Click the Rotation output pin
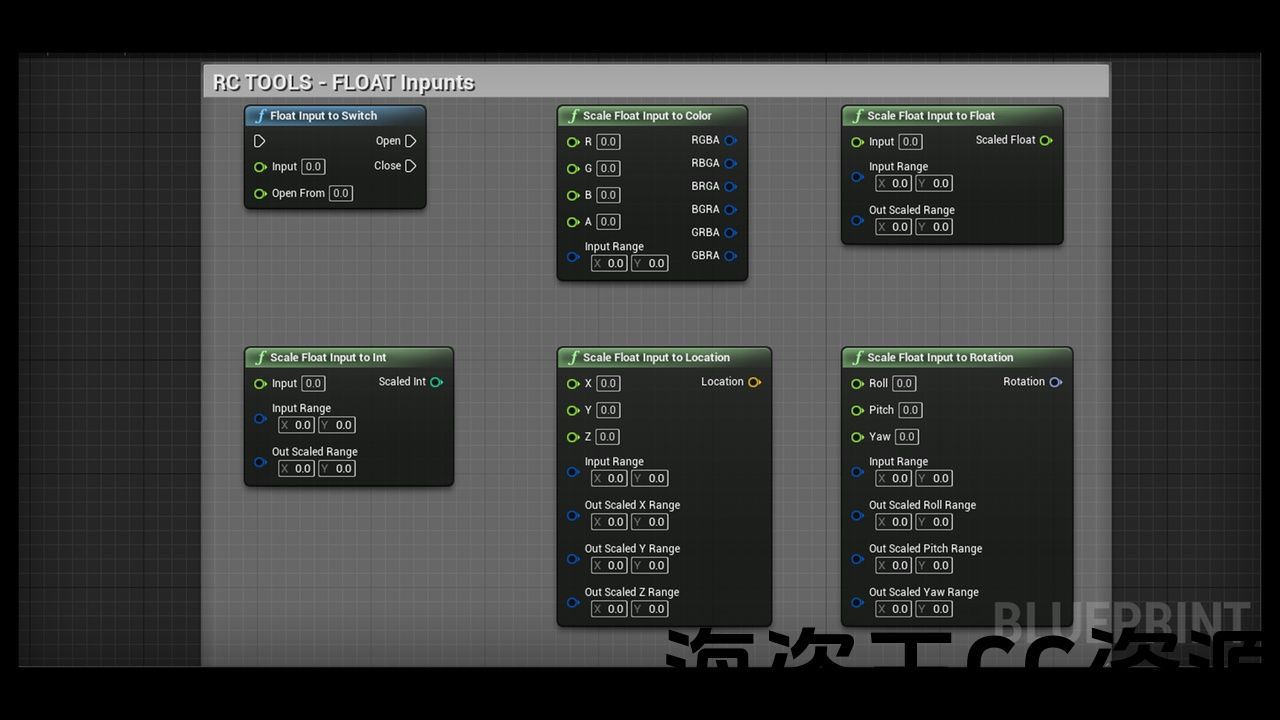 pyautogui.click(x=1055, y=382)
